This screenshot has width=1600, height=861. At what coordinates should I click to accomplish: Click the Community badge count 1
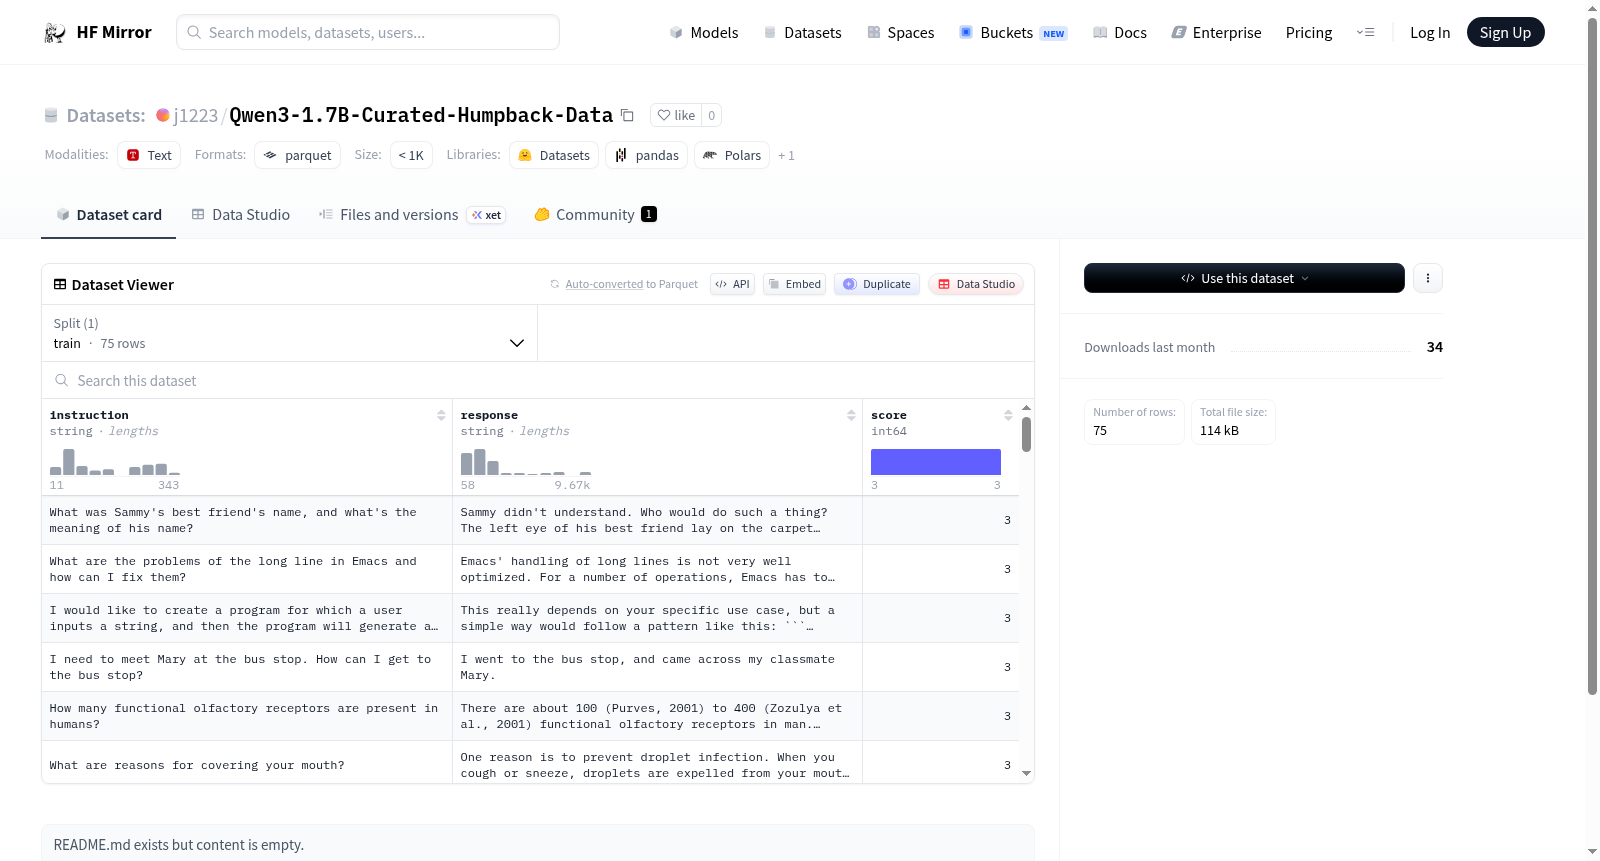point(649,214)
